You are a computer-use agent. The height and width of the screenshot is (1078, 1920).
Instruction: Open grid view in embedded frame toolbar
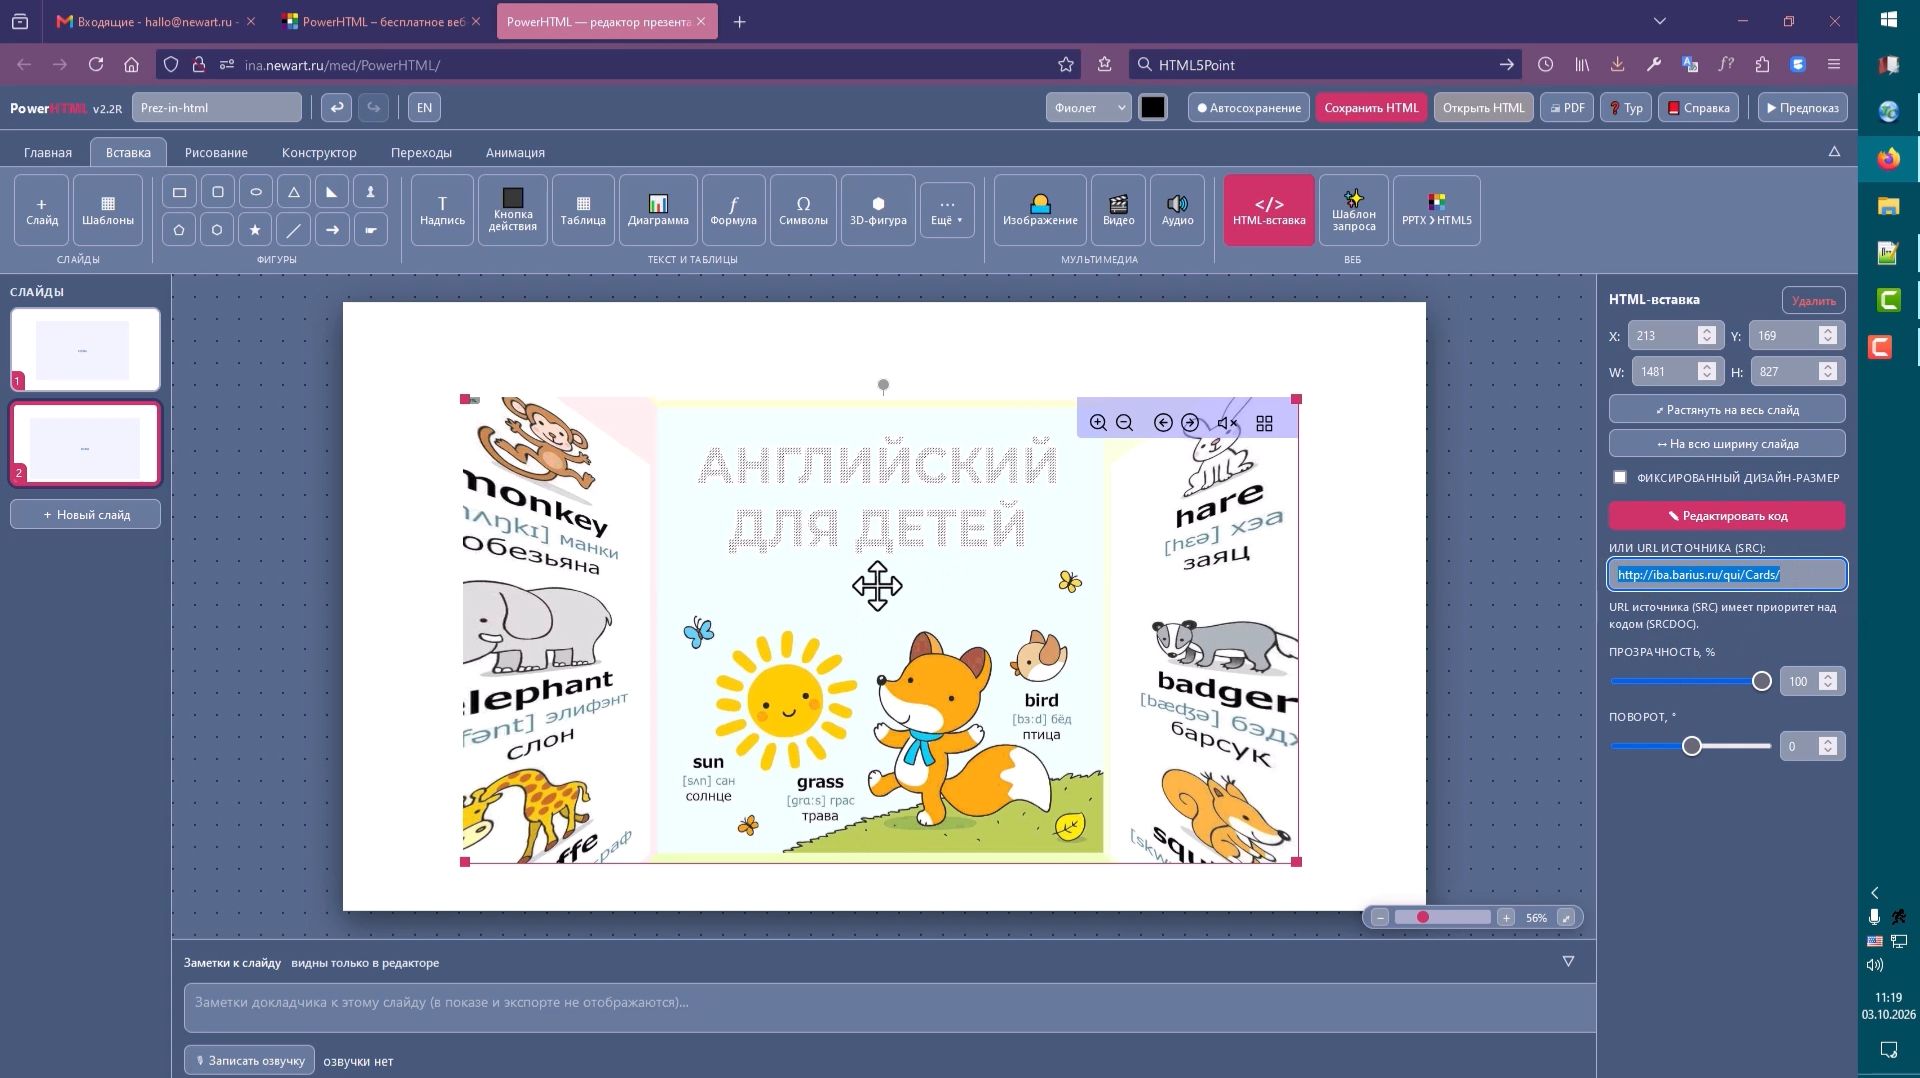pos(1264,423)
